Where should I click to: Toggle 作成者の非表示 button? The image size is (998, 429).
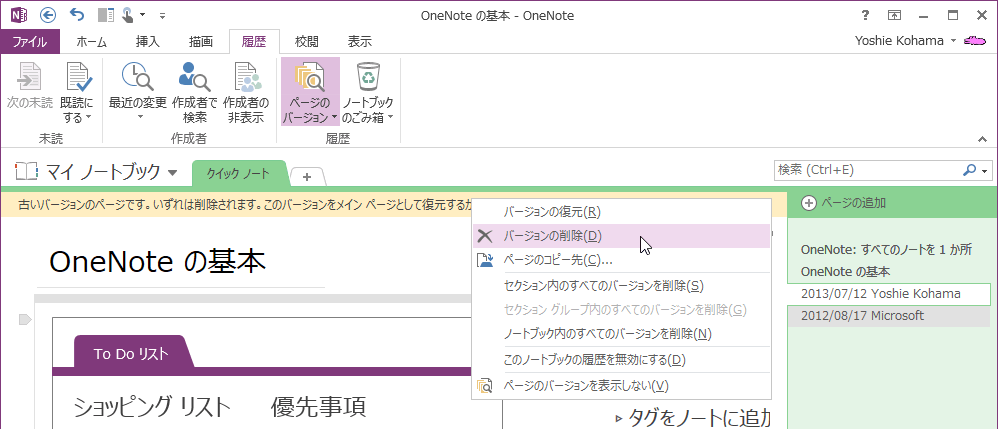tap(246, 90)
